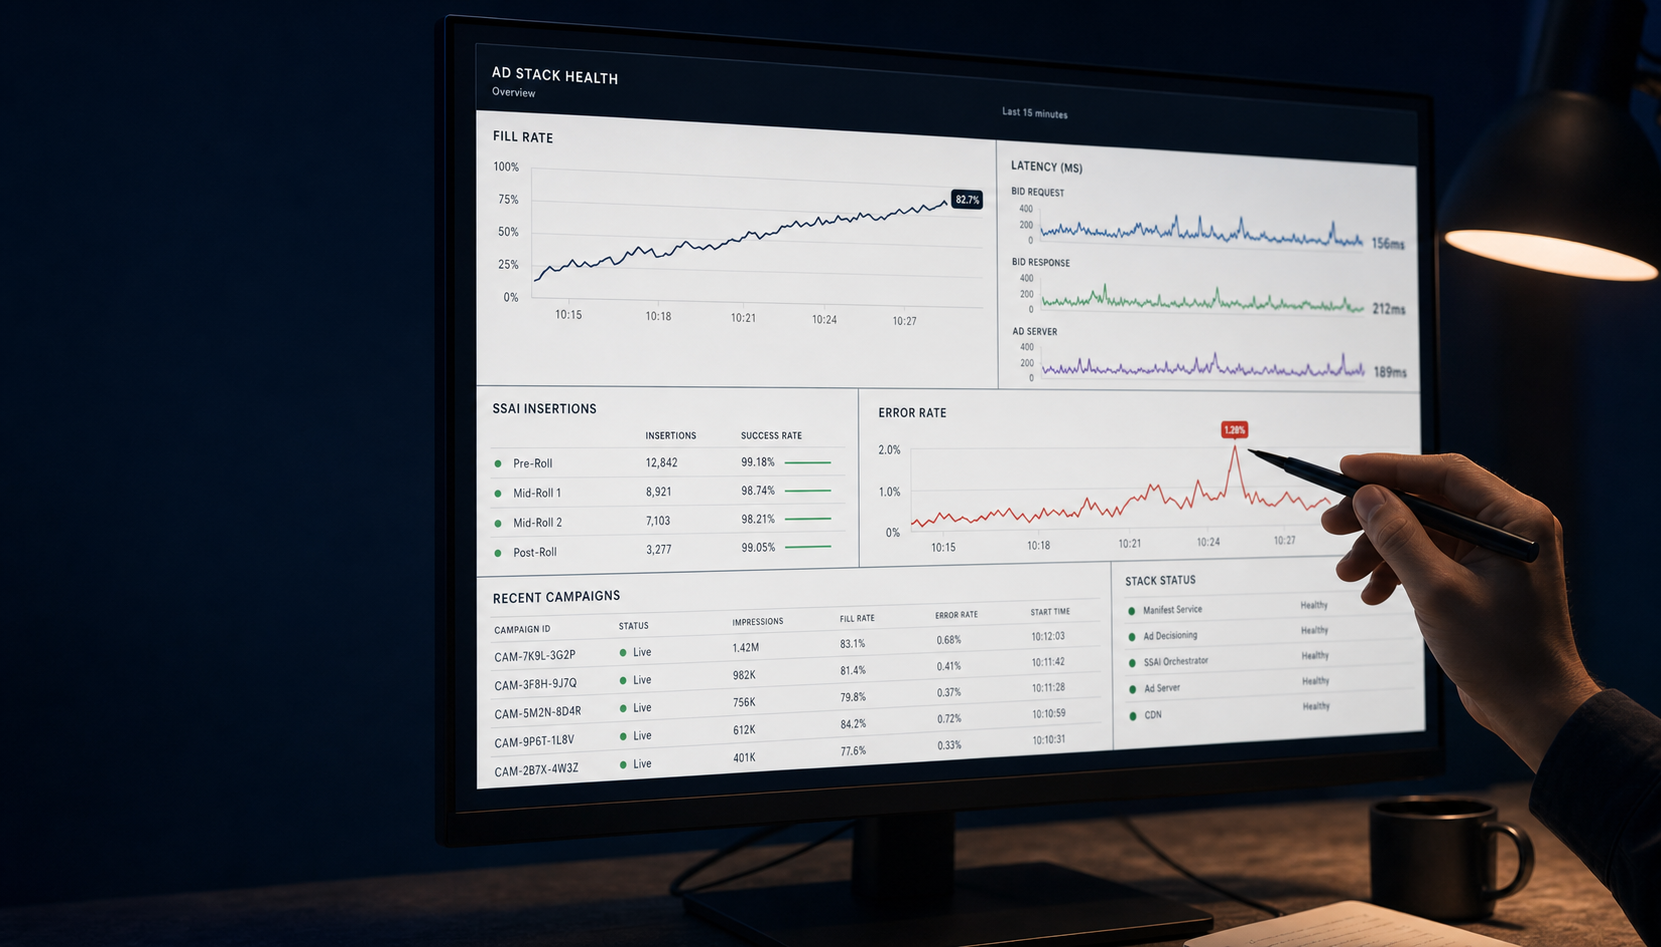Click the 99.05% success rate value
This screenshot has height=947, width=1661.
758,547
